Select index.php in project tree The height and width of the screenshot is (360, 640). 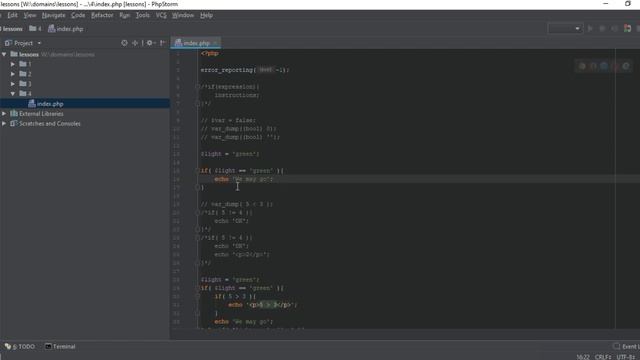[85, 104]
